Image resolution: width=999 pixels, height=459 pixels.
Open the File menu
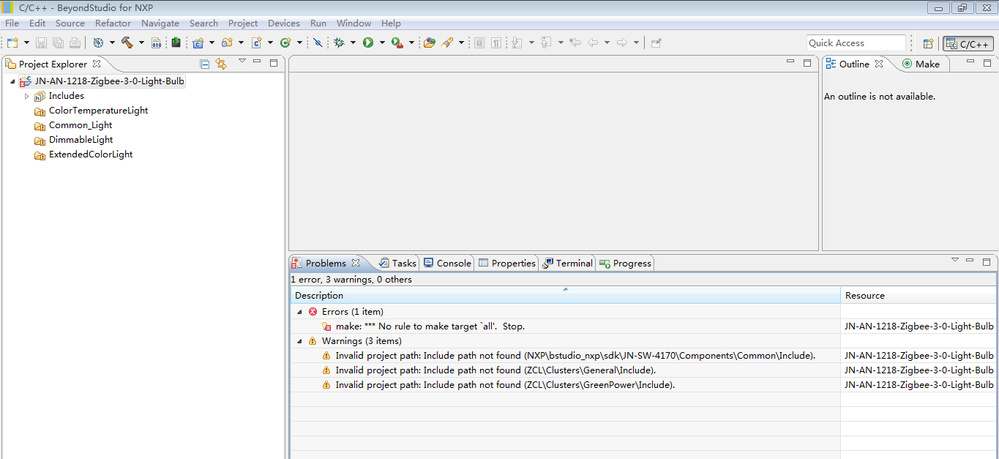pos(12,23)
